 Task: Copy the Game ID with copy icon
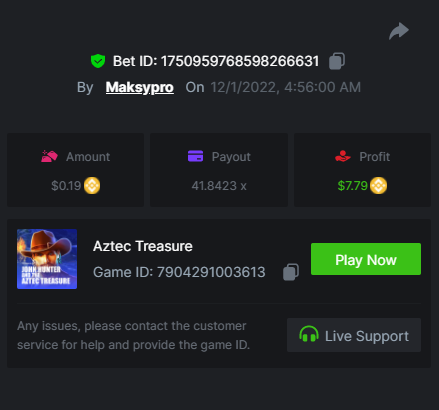point(291,272)
